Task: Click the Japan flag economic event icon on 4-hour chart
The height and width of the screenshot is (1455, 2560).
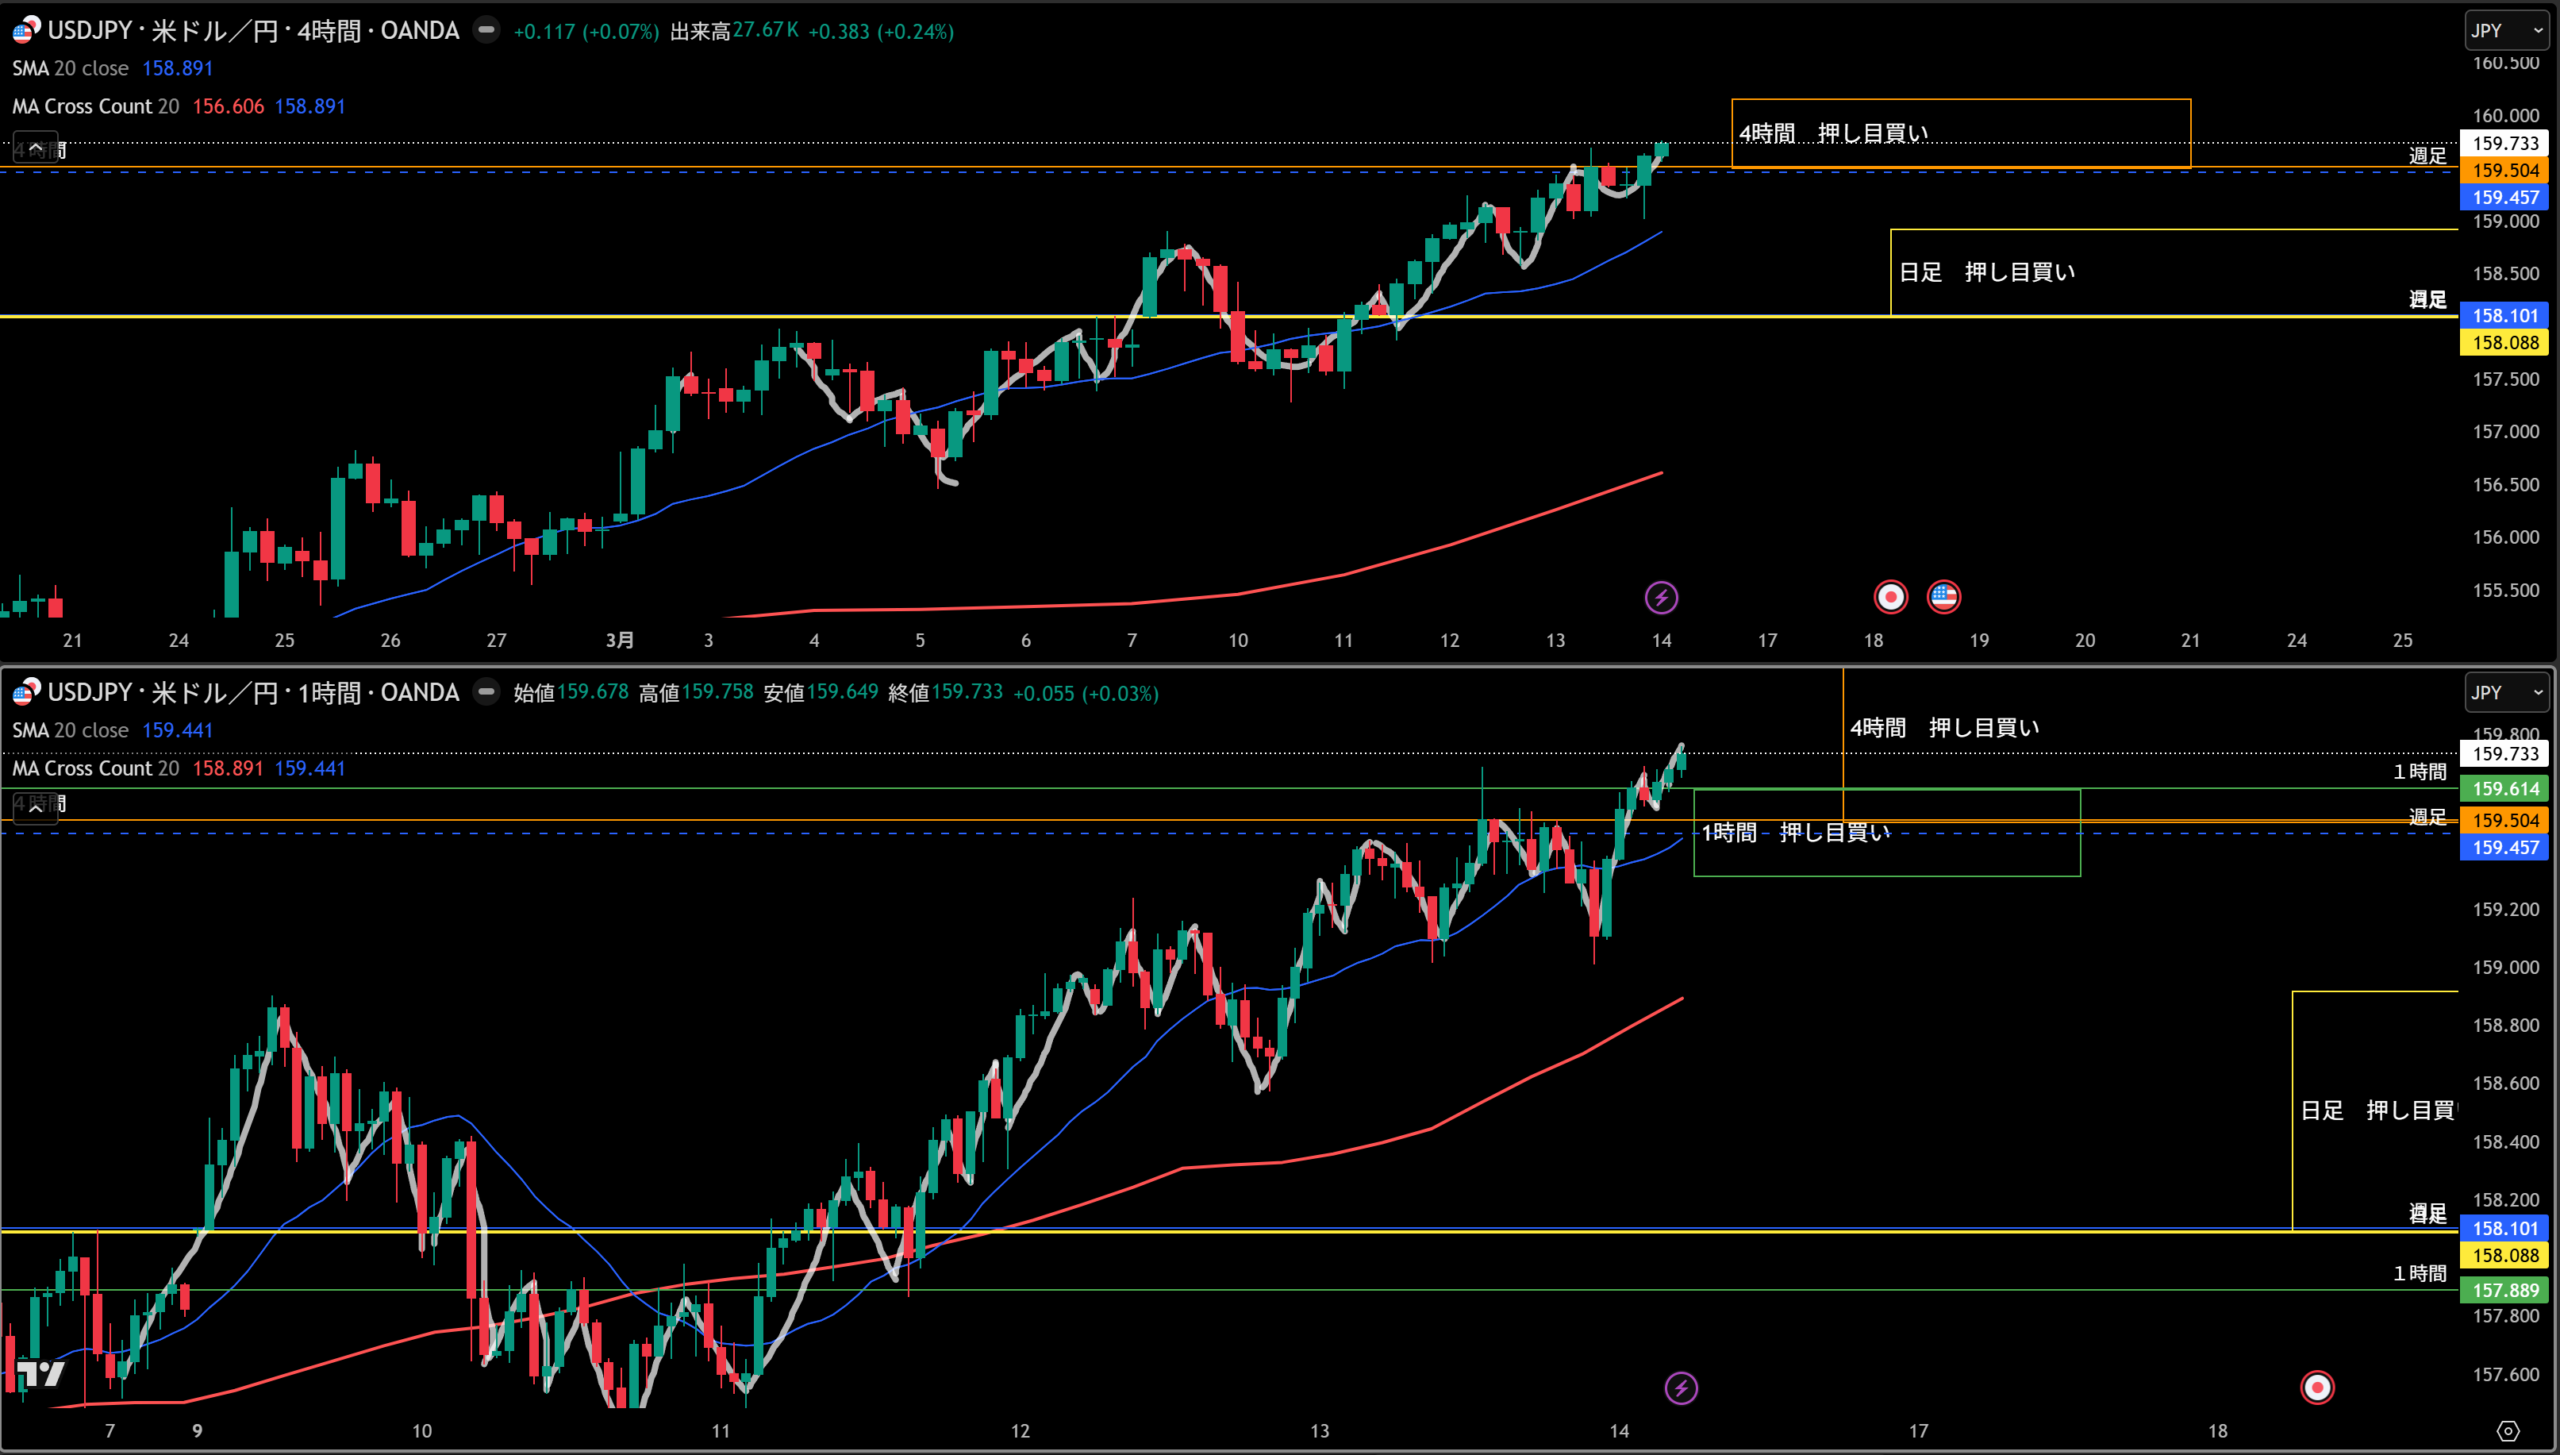Action: [x=1890, y=598]
